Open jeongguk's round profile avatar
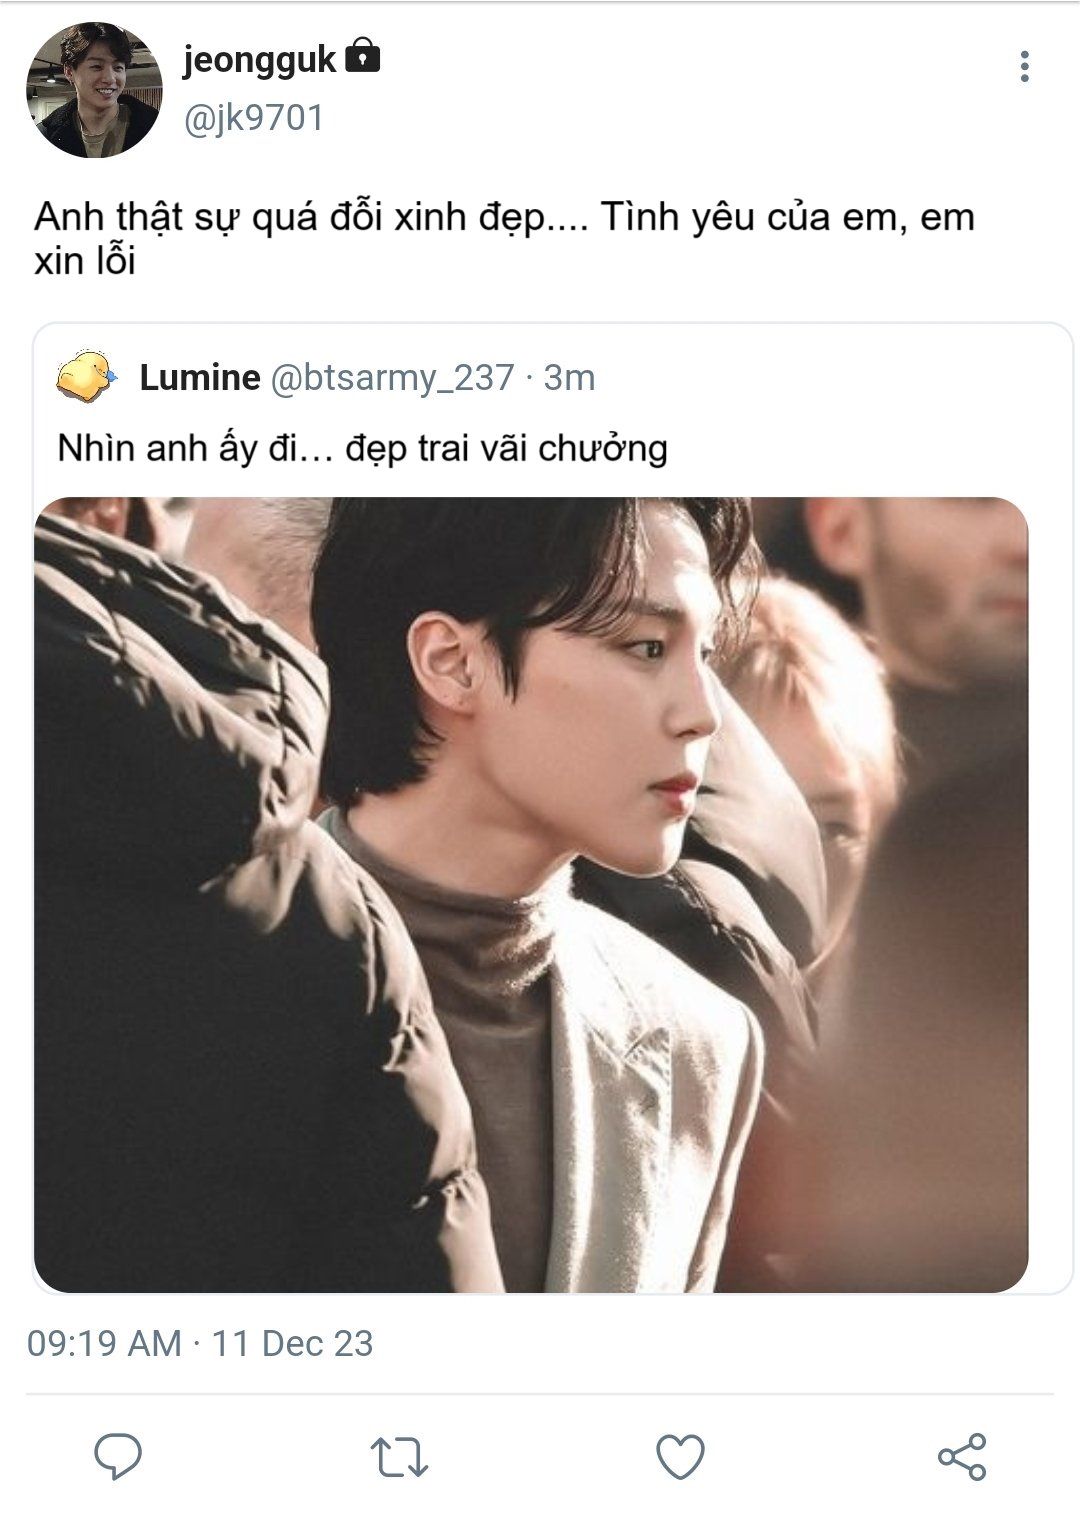 (x=94, y=90)
